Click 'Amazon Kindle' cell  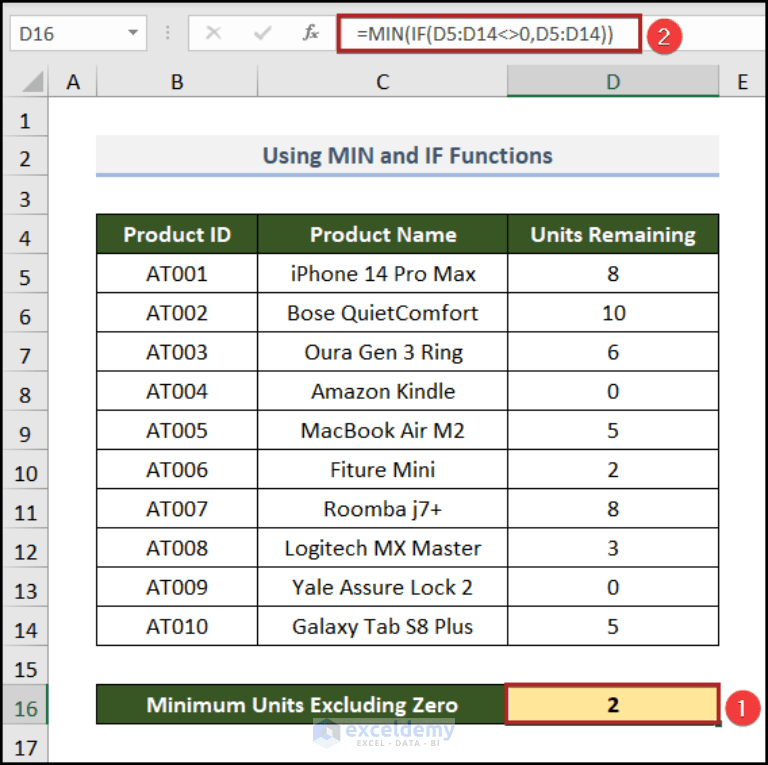383,391
